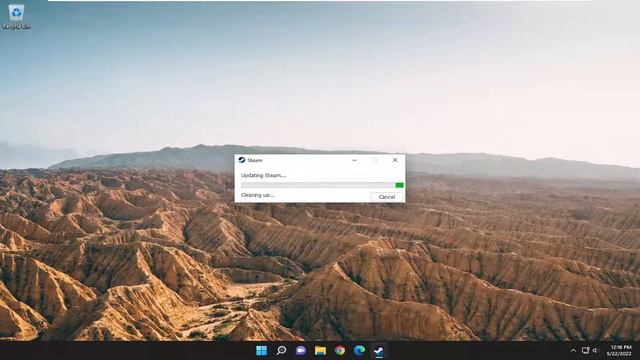
Task: Open the clock and date panel
Action: 619,350
